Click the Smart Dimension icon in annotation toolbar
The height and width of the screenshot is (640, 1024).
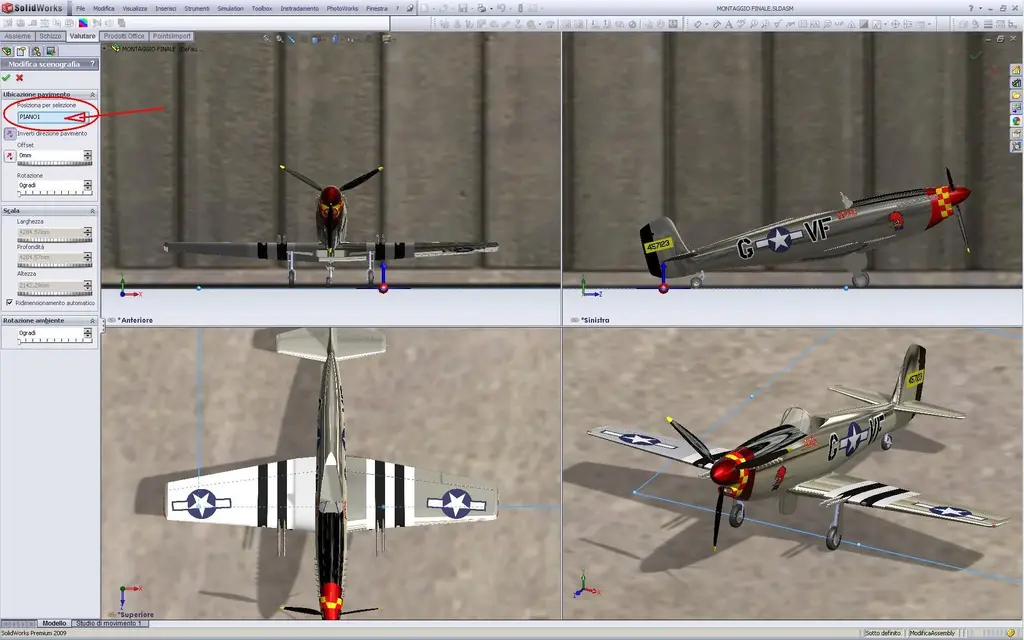pos(697,24)
